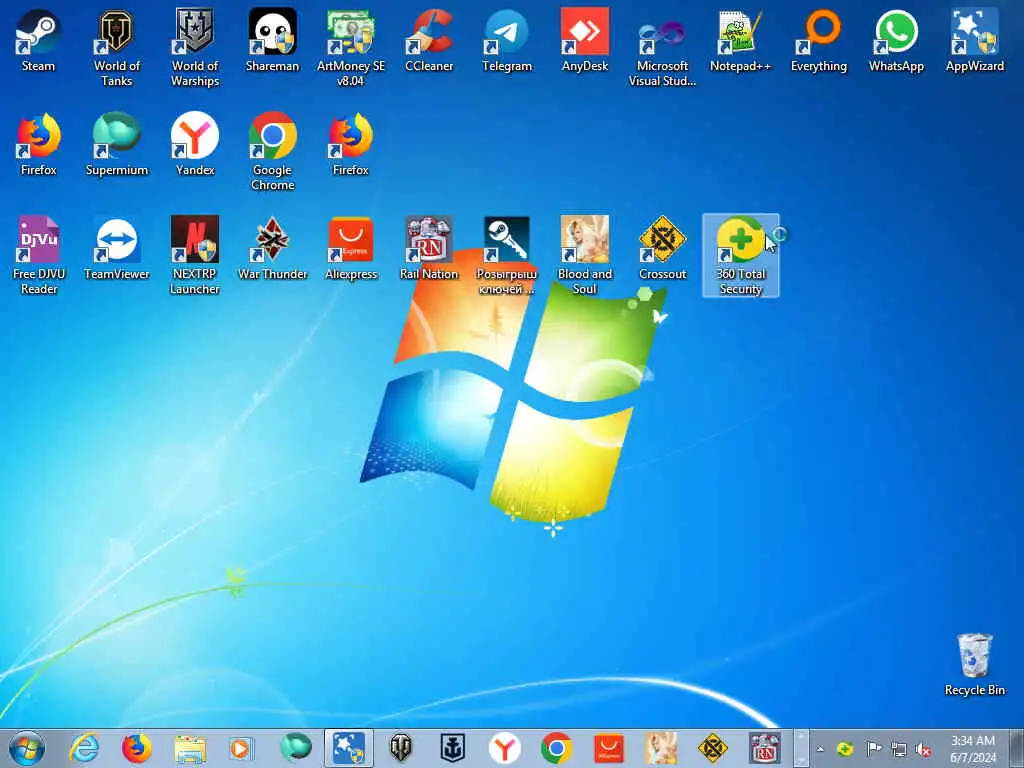Open the AnyDesk desktop shortcut
Screen dimensions: 1024x768
[x=584, y=41]
